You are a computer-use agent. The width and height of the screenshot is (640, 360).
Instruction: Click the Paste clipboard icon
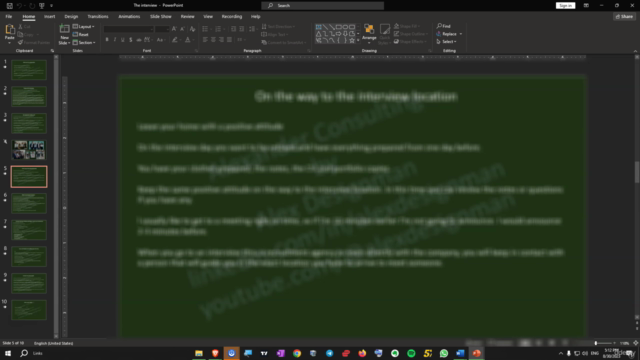click(10, 29)
